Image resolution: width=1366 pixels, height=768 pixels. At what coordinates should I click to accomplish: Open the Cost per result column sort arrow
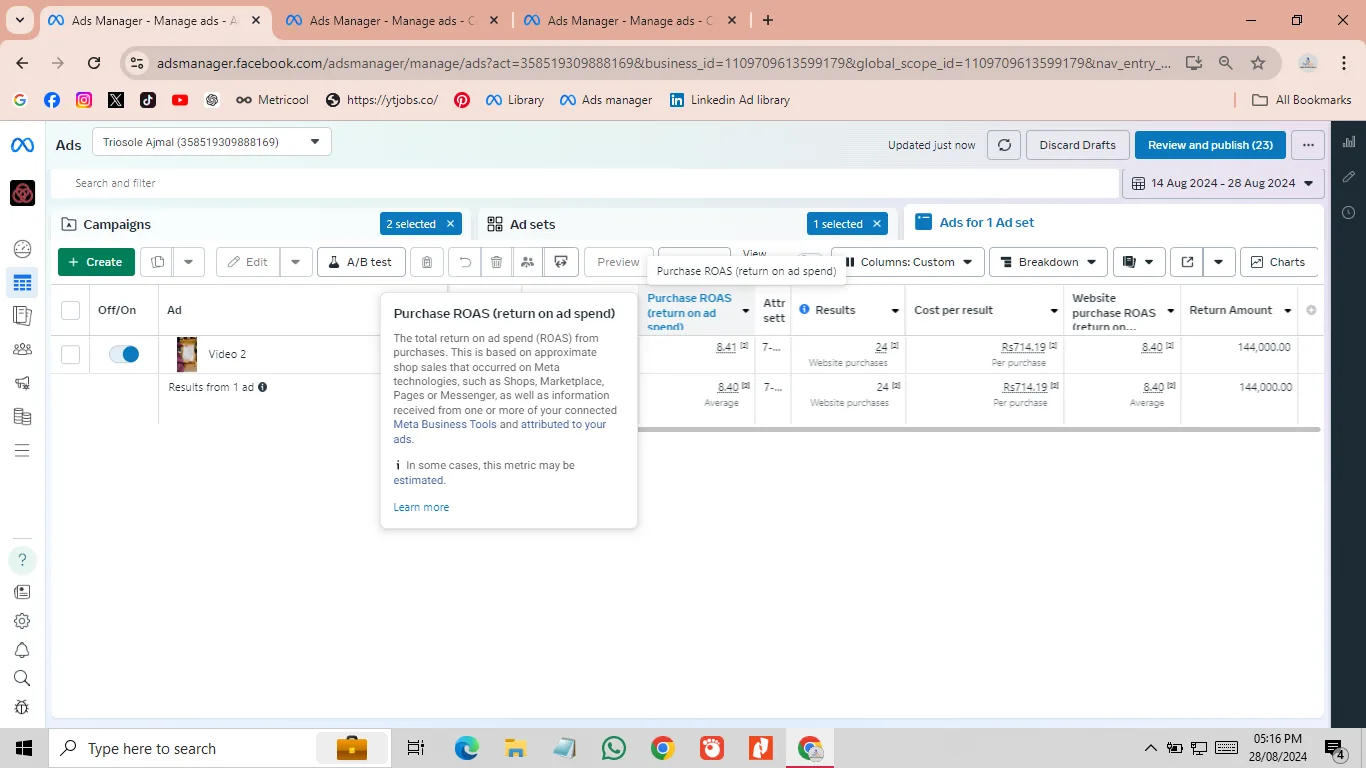point(1054,311)
